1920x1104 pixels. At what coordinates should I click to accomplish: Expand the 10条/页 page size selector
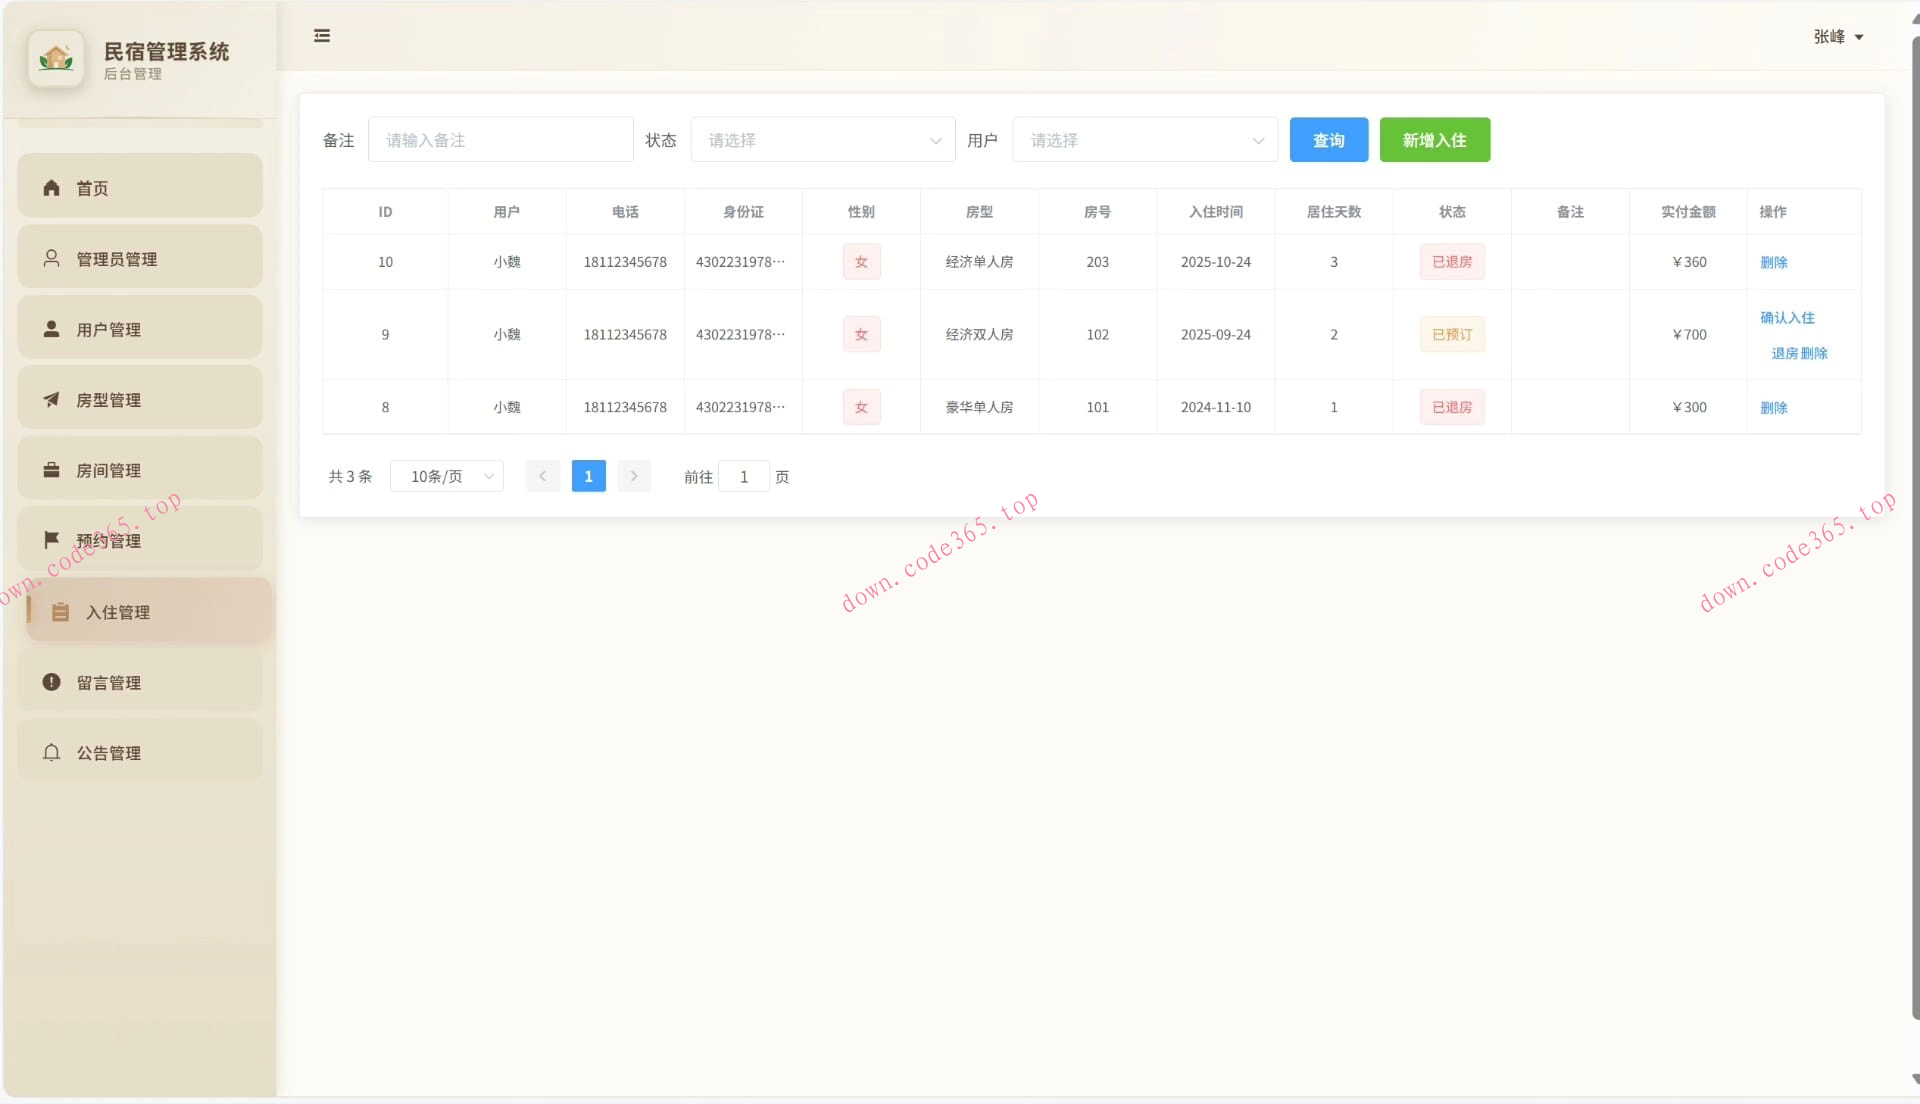(x=447, y=477)
